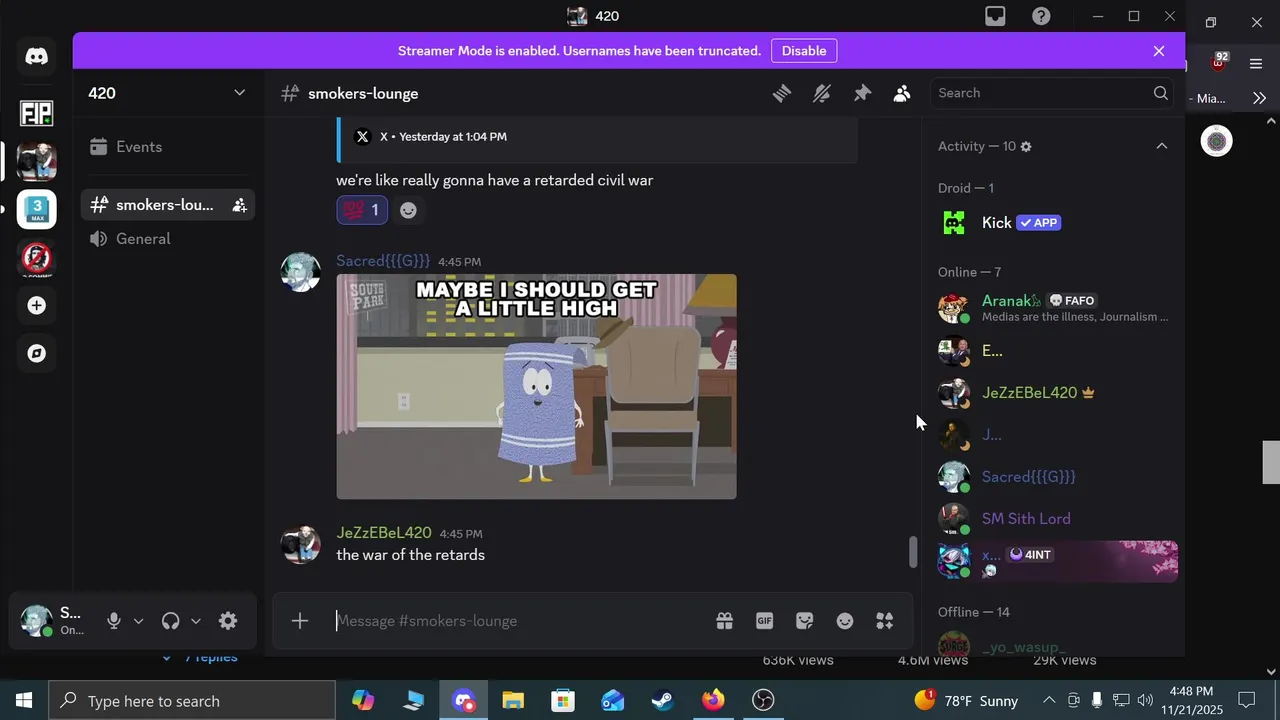
Task: Toggle the 100 reaction on message
Action: (x=362, y=210)
